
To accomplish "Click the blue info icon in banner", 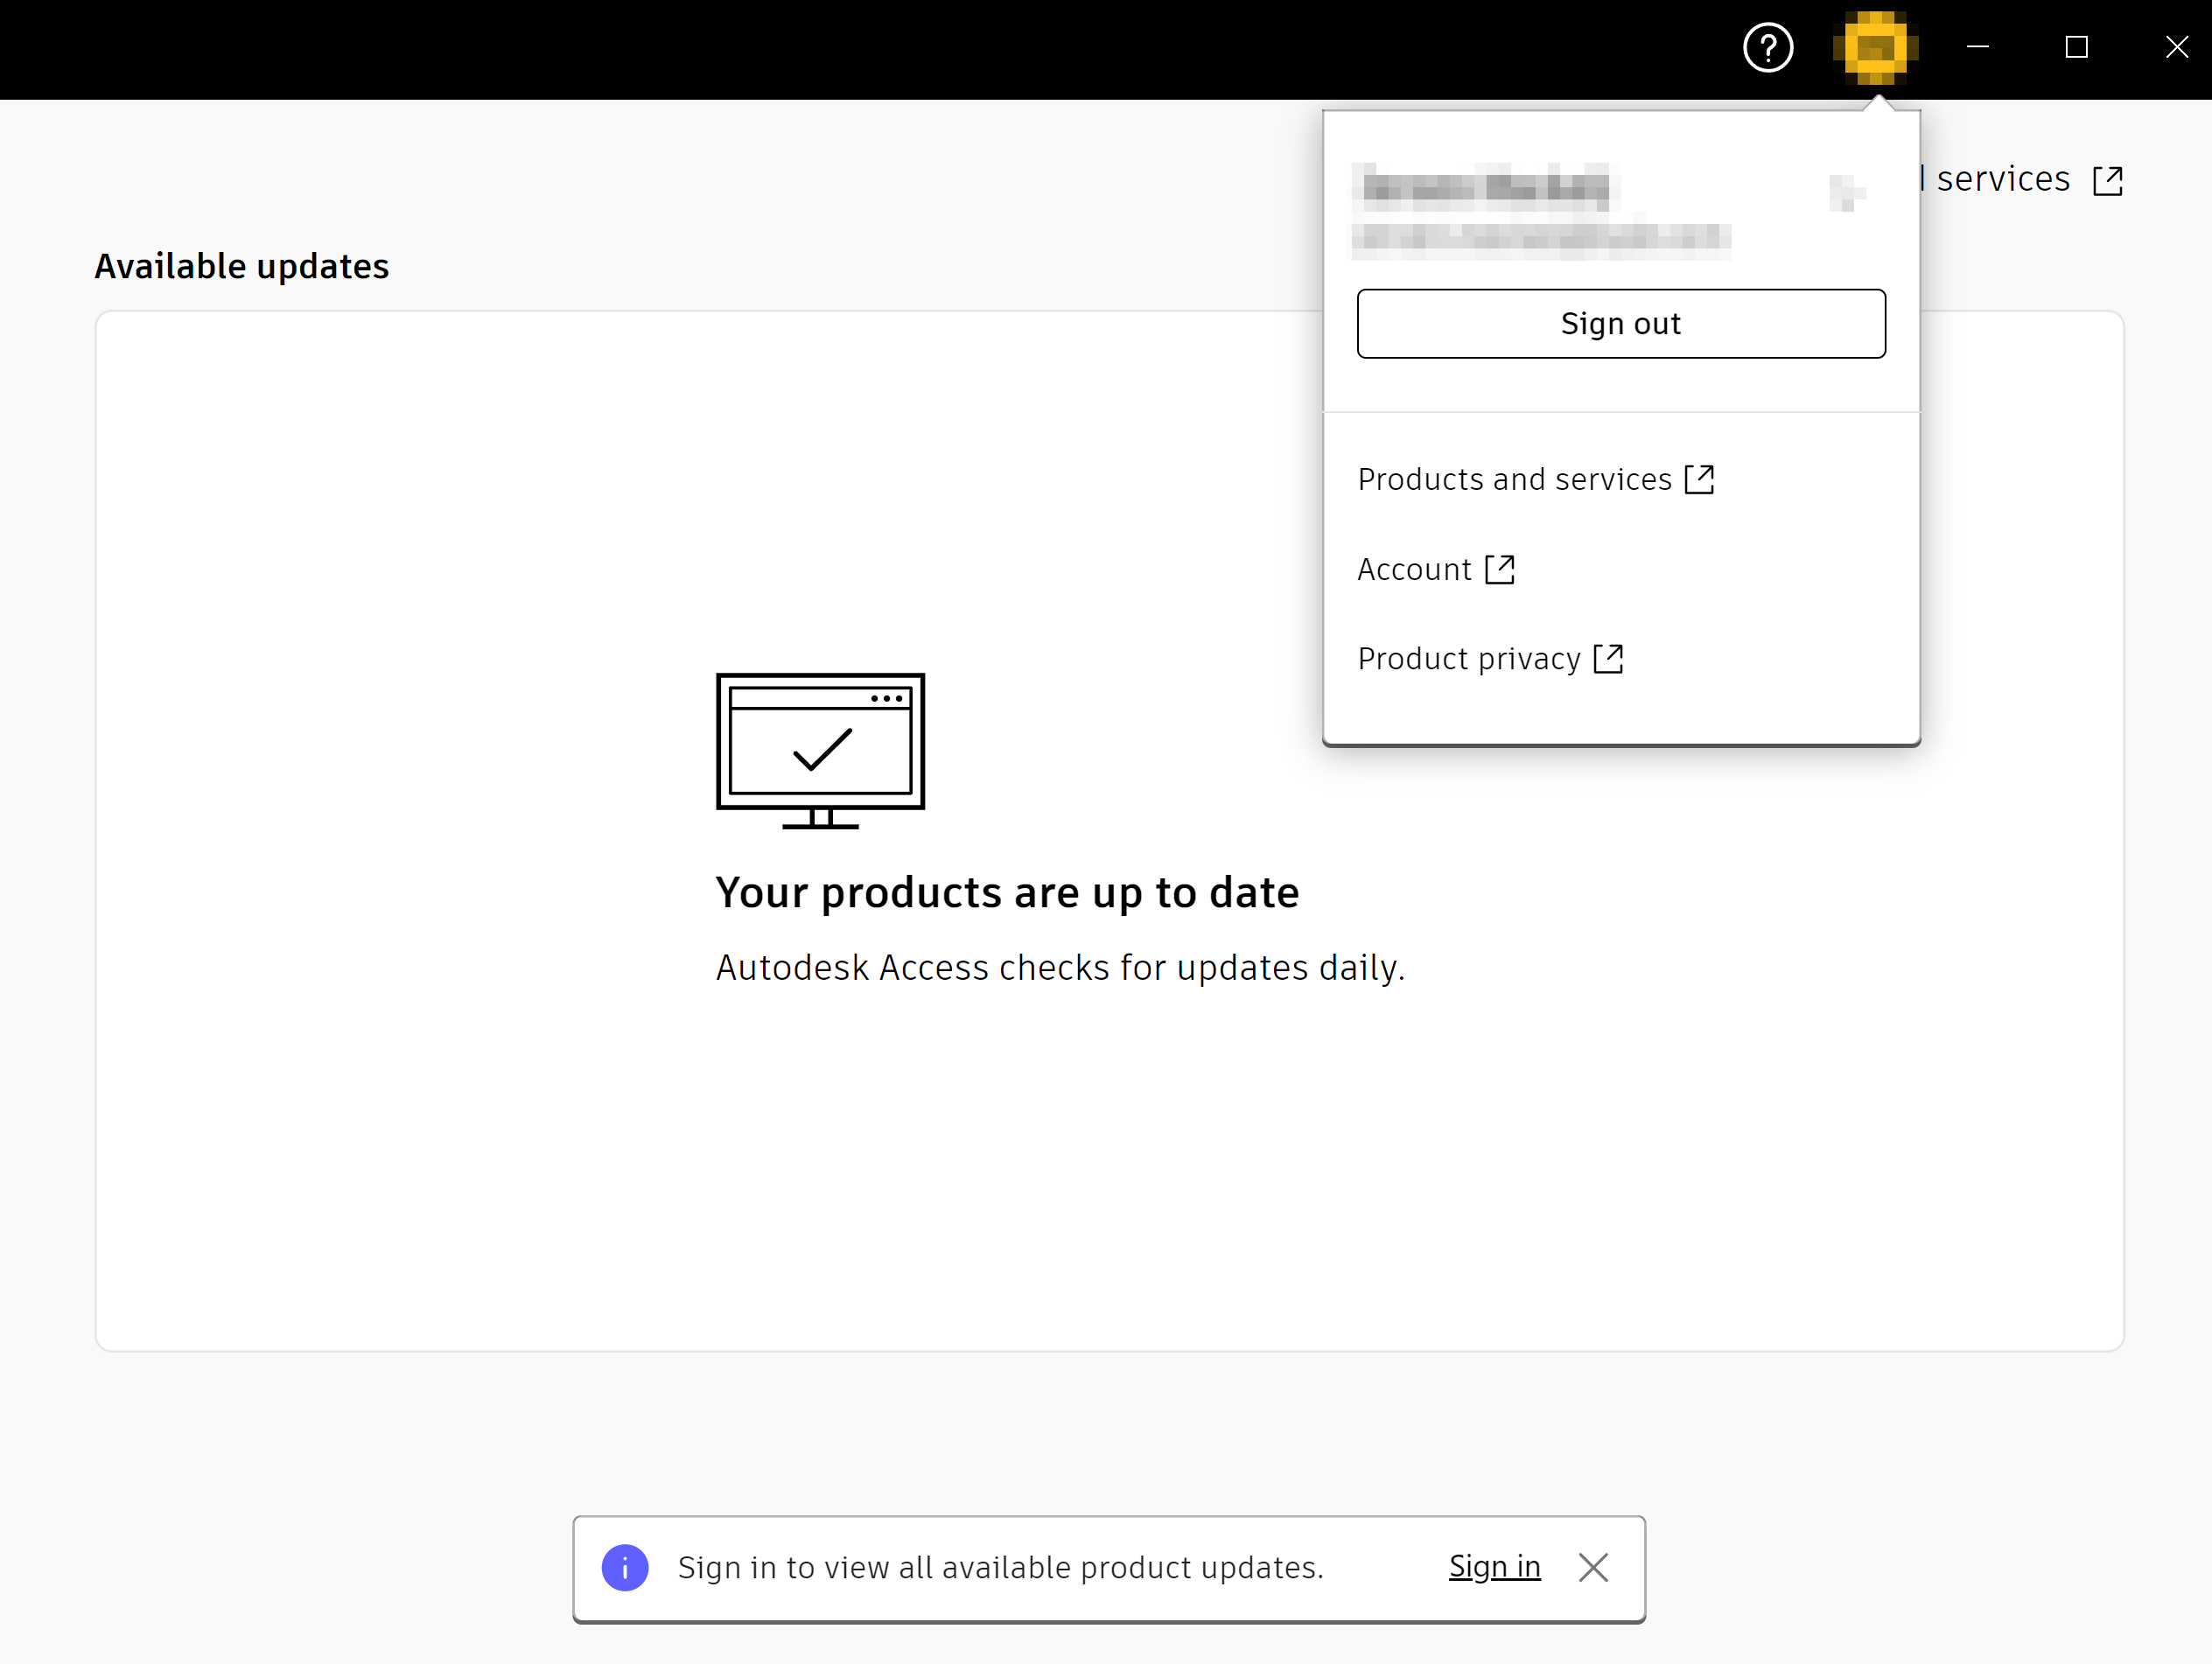I will 625,1567.
